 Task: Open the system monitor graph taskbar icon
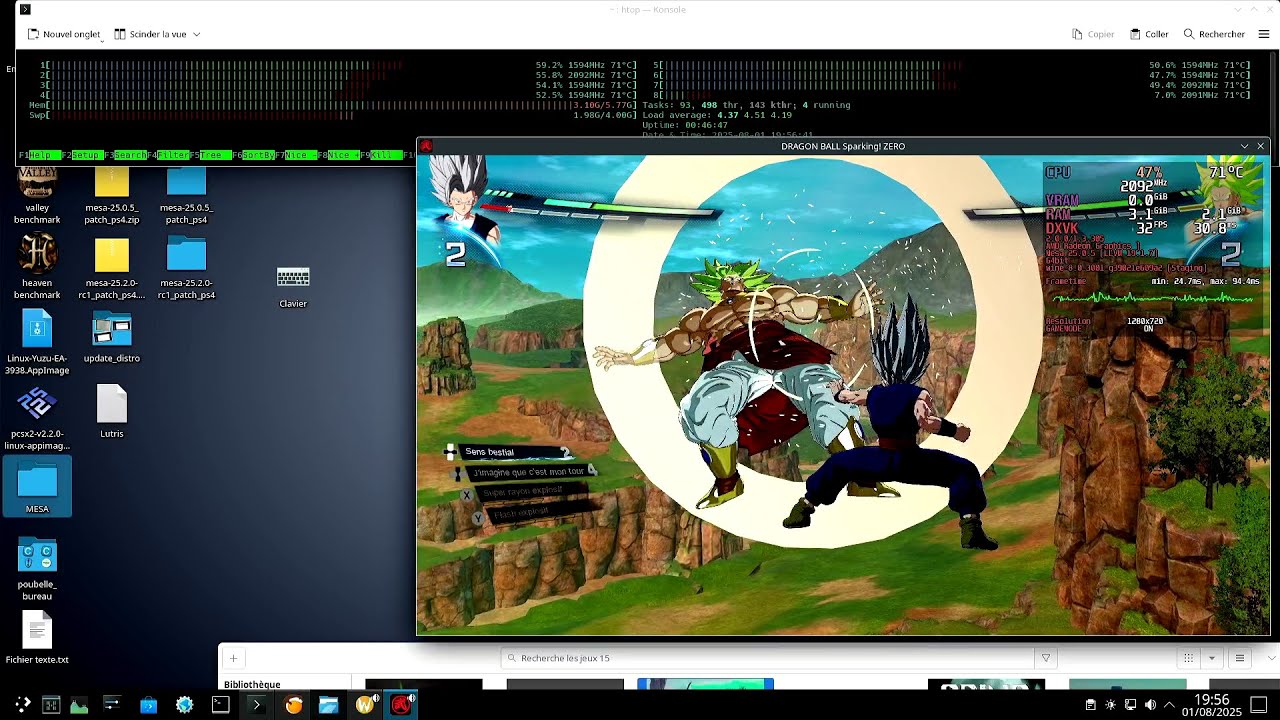pyautogui.click(x=78, y=705)
